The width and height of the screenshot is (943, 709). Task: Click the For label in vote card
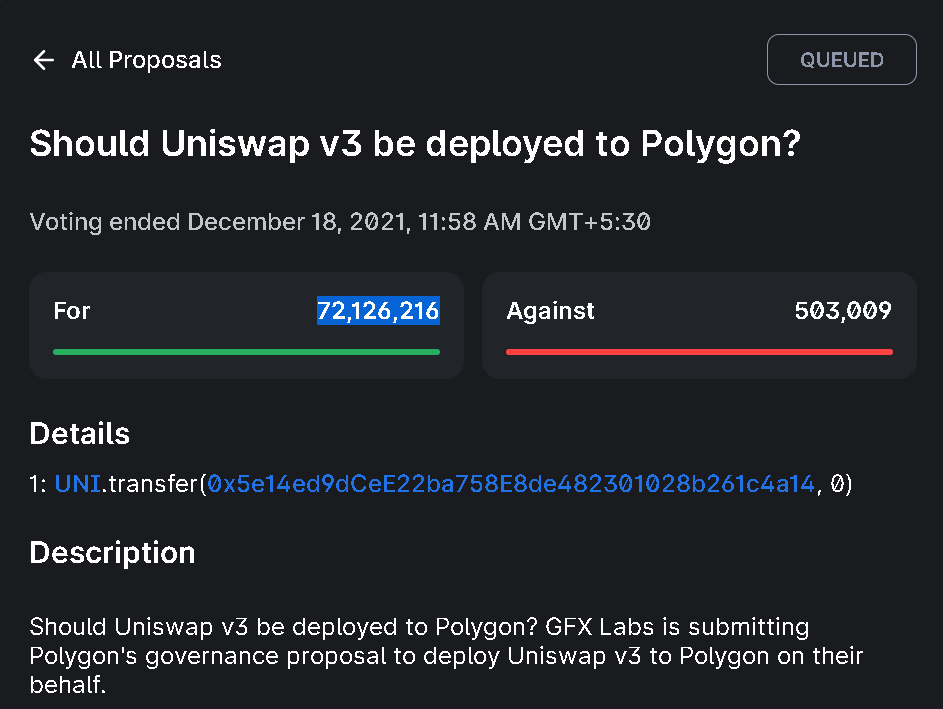click(x=72, y=311)
